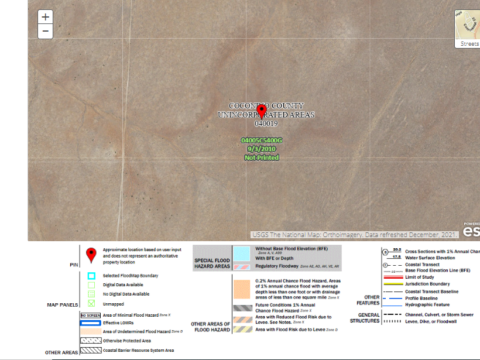Viewport: 480px width, 360px height.
Task: Click the red pin icon in legend
Action: (x=91, y=255)
